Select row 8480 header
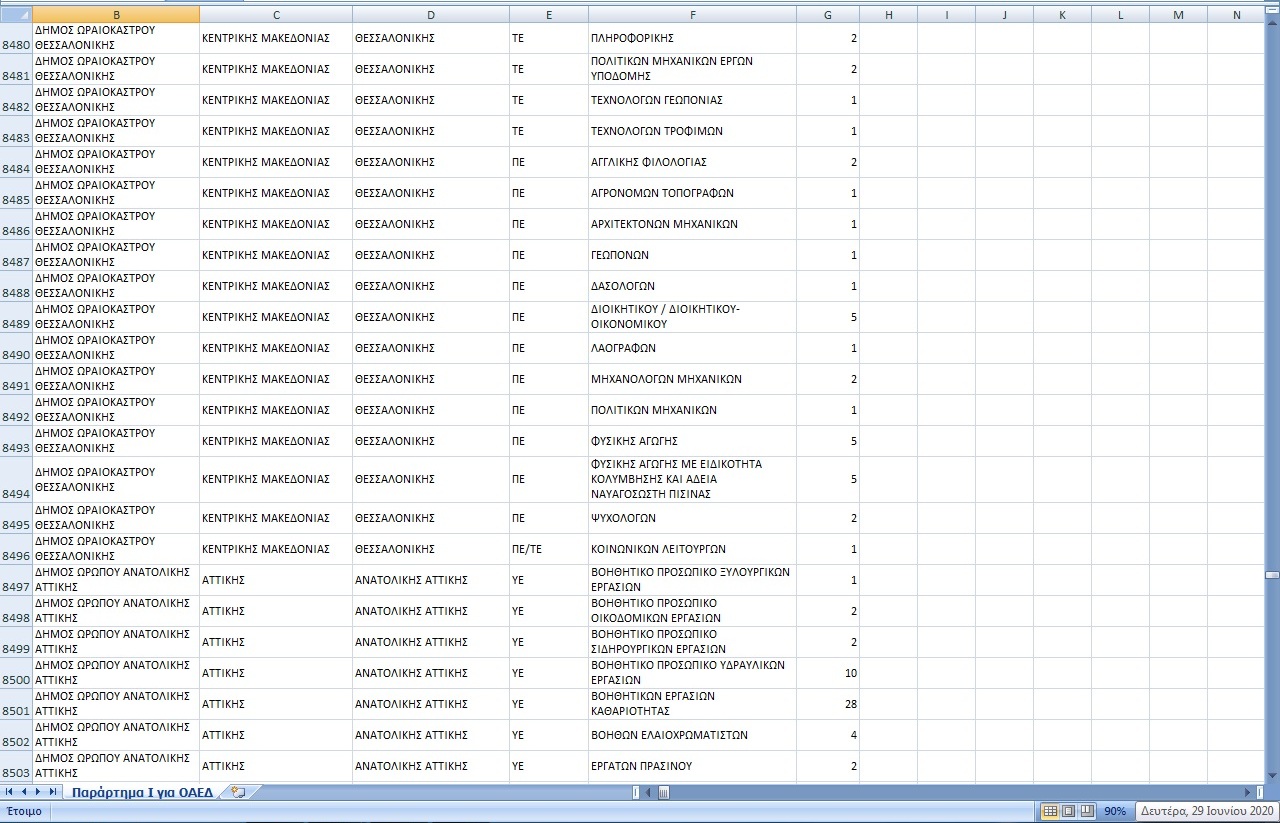1280x823 pixels. pyautogui.click(x=16, y=38)
